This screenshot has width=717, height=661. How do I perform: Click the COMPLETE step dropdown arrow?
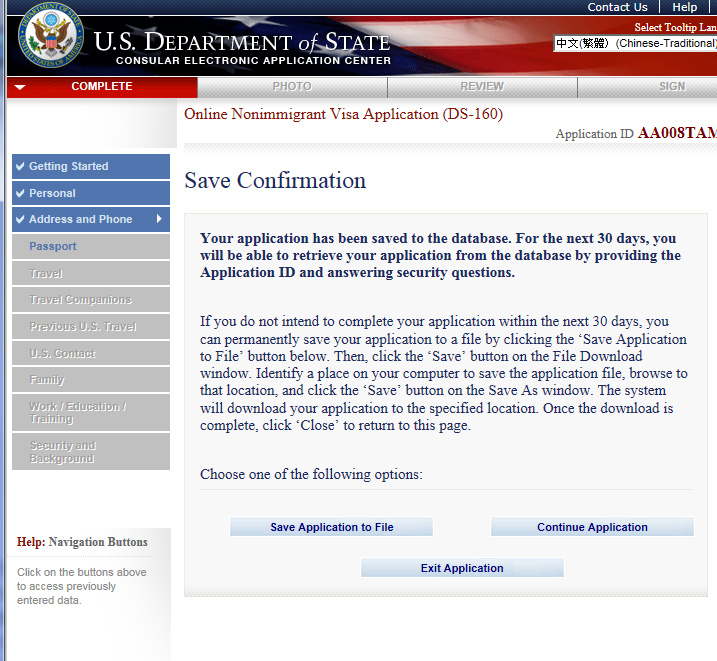[20, 87]
